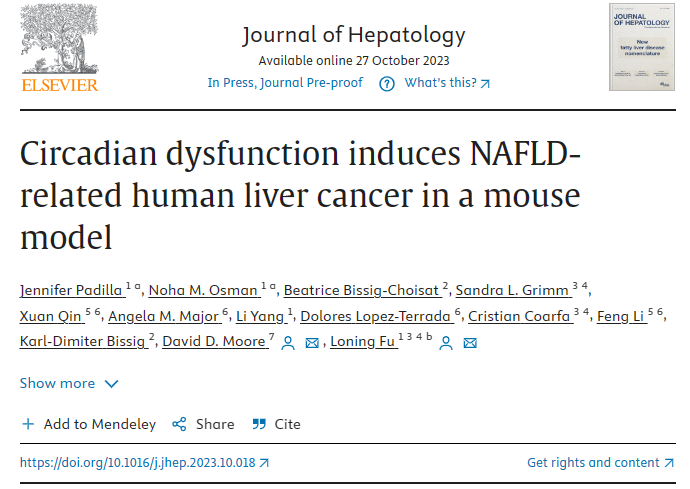This screenshot has height=489, width=690.
Task: Click the Add to Mendeley button
Action: pyautogui.click(x=89, y=424)
